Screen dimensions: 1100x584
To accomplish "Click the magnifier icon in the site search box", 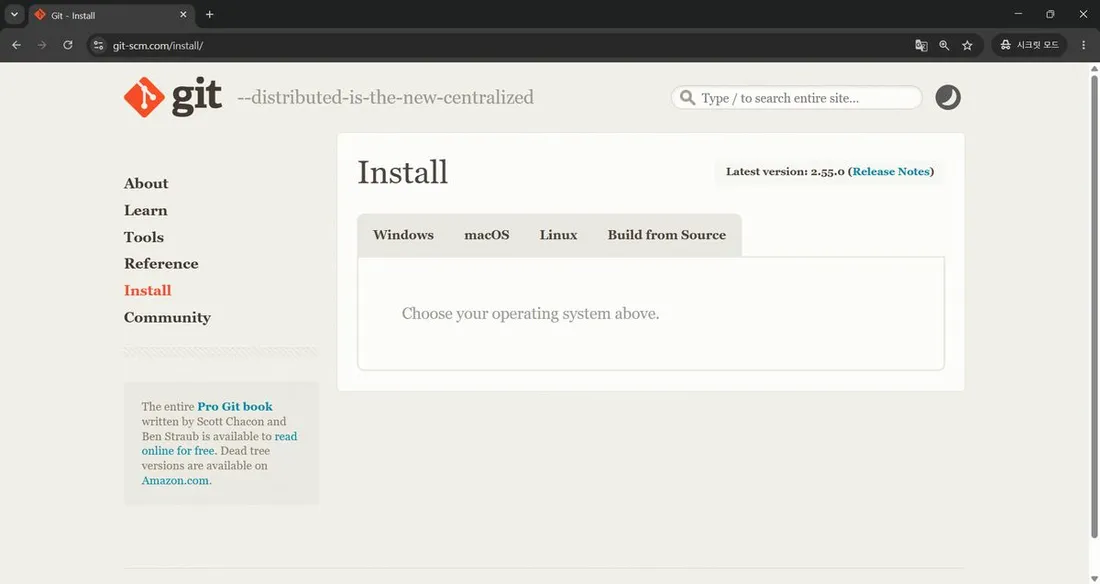I will click(688, 98).
